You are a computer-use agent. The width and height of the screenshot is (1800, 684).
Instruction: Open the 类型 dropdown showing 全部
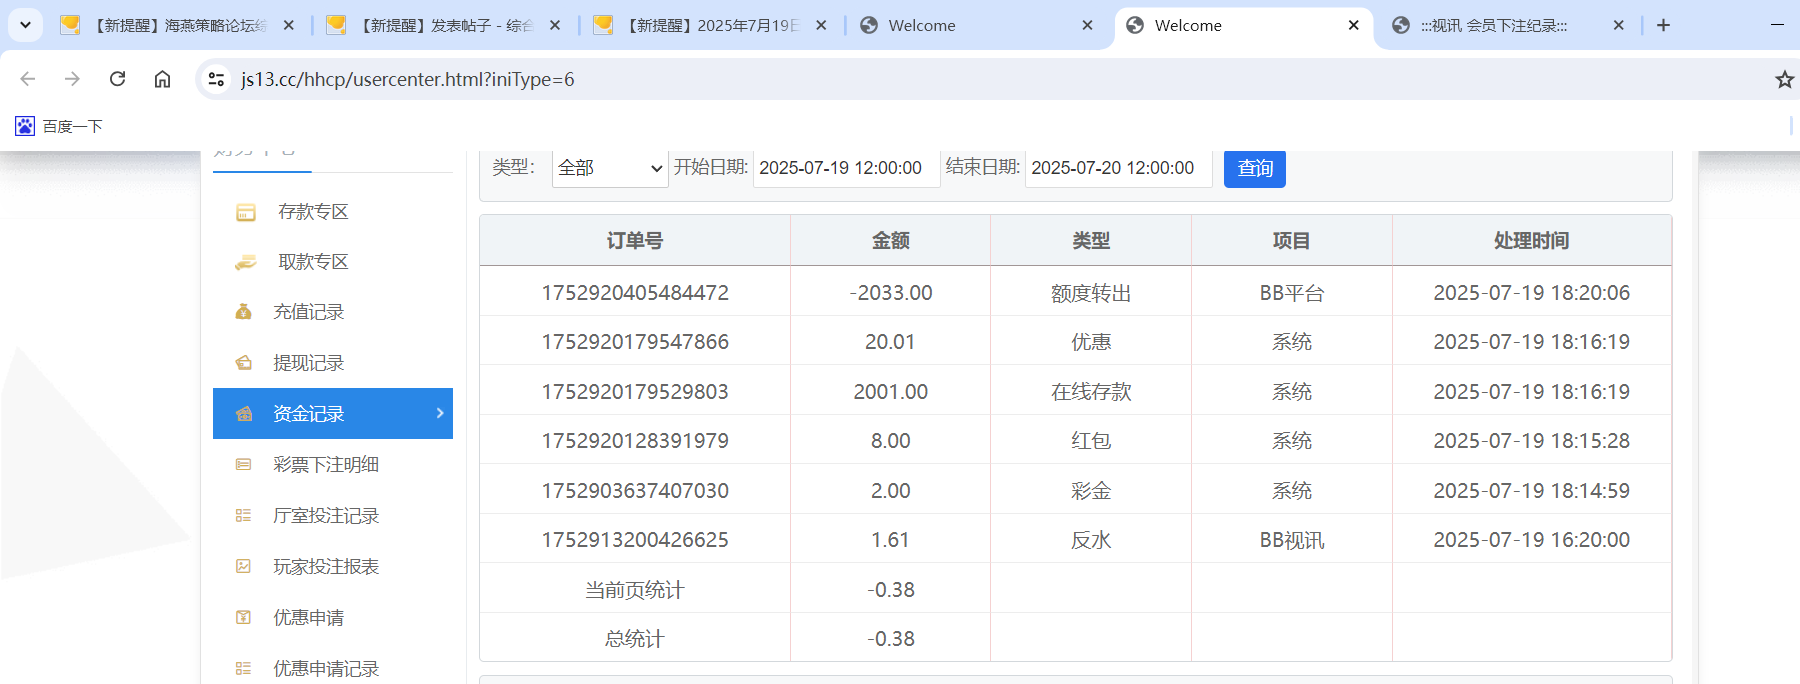click(610, 168)
